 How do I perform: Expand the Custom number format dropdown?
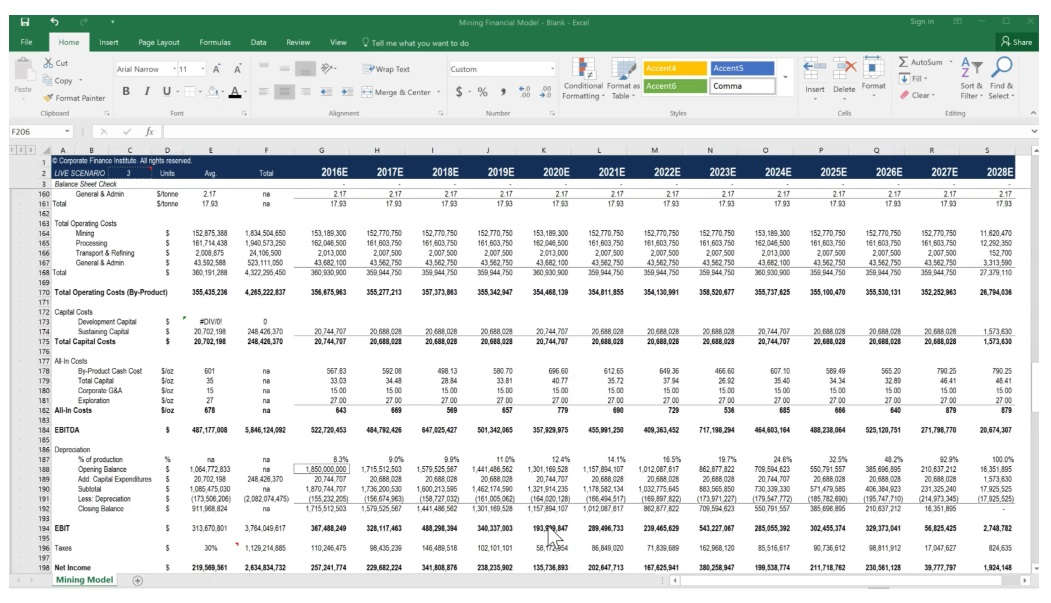(x=551, y=69)
